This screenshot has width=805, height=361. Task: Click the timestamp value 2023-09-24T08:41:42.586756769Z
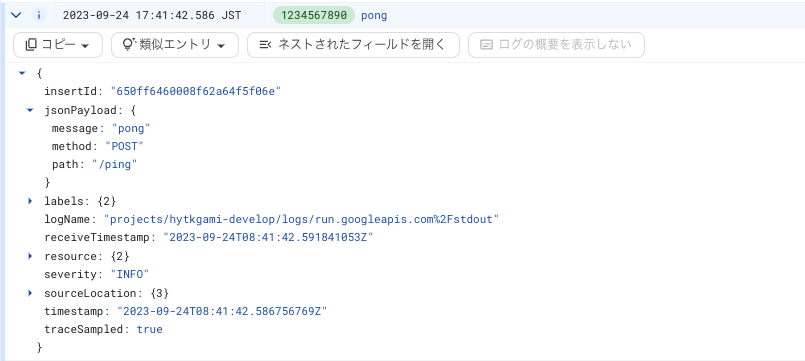222,311
